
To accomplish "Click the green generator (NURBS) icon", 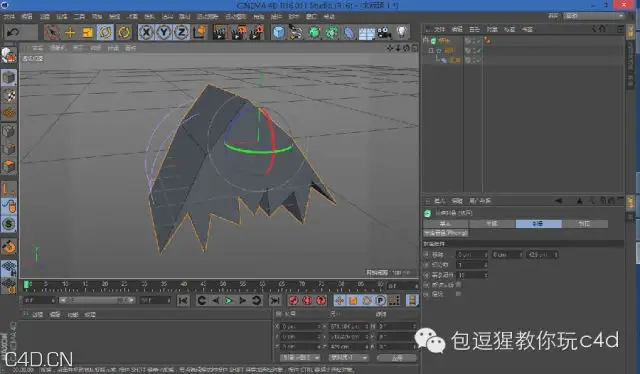I will (x=314, y=32).
